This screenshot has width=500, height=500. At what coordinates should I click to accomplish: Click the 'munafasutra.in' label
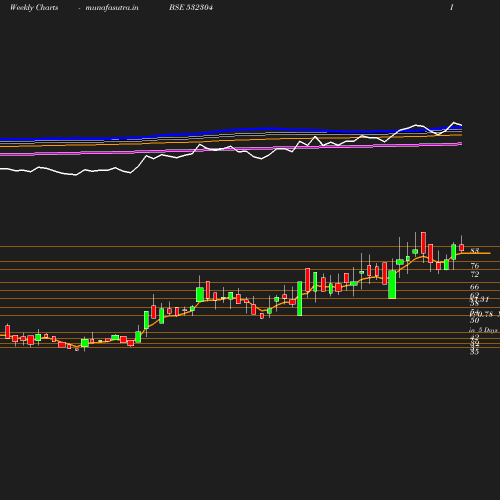[x=112, y=8]
